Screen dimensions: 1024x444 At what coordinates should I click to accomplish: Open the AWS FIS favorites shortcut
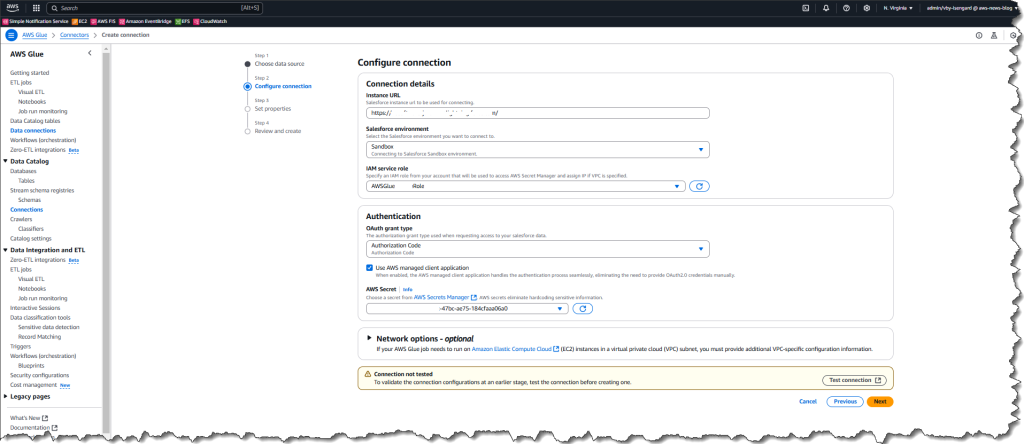pos(103,22)
